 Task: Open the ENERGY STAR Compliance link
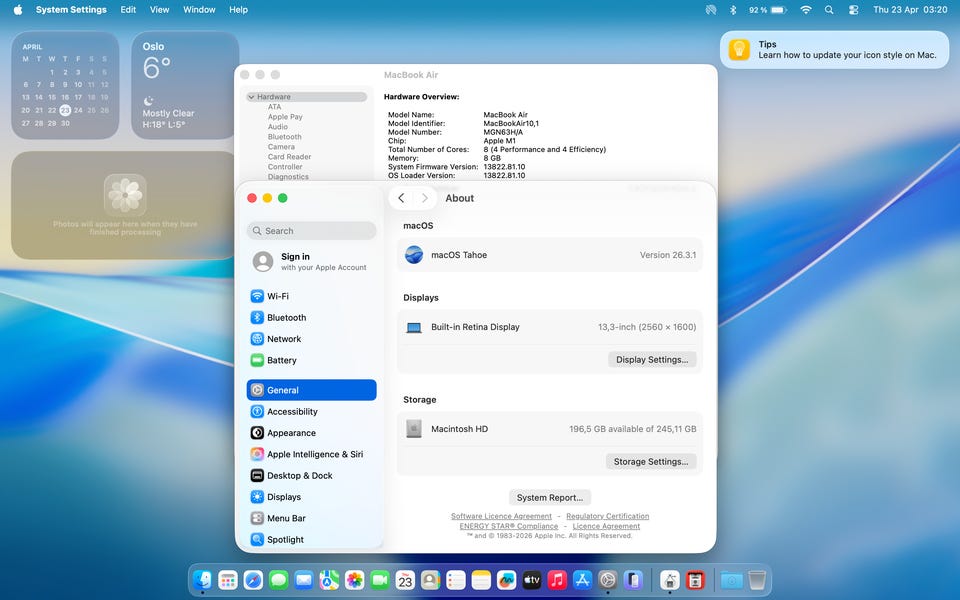(509, 526)
